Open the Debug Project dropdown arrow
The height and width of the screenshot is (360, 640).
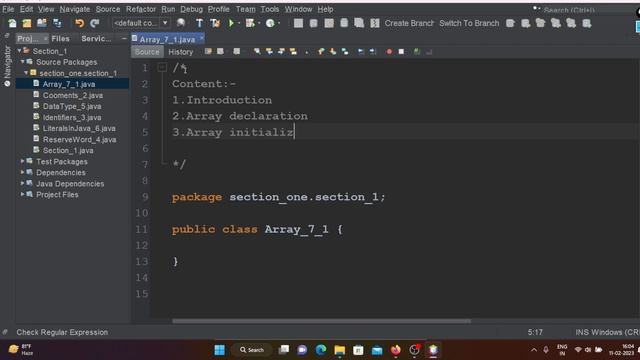(x=259, y=23)
